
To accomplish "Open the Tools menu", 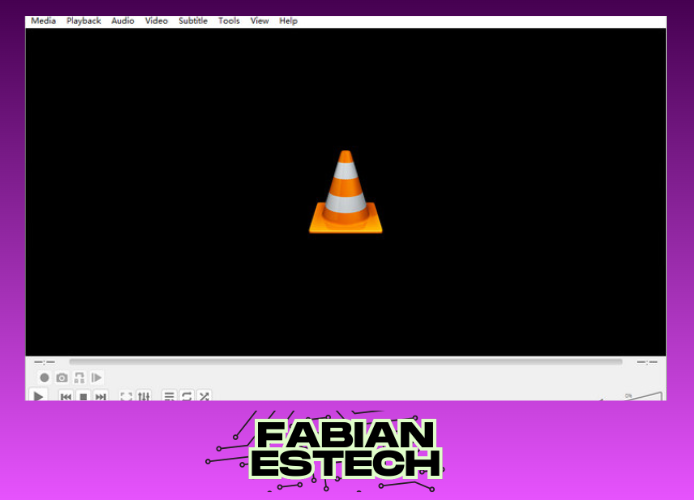I will (229, 21).
